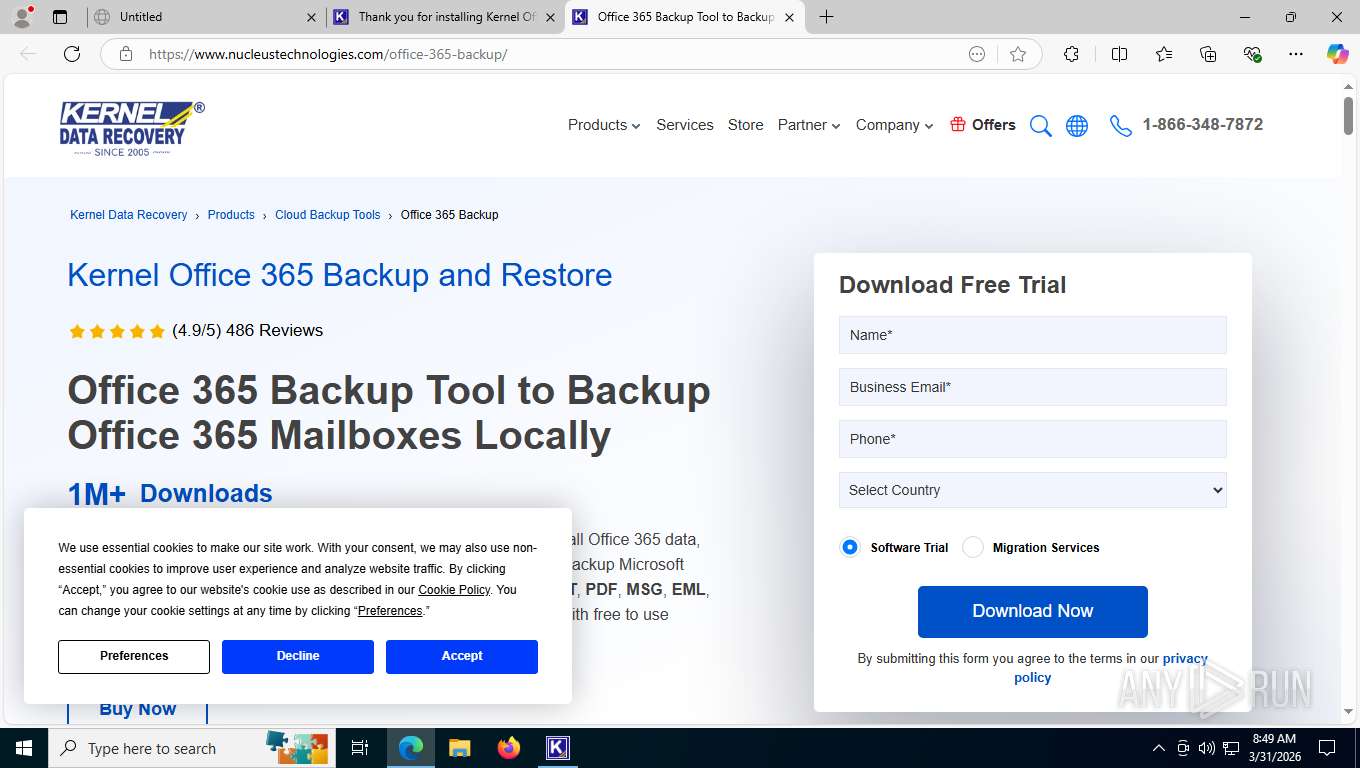Screen dimensions: 1360x768
Task: Click the feedback smiley icon in address bar
Action: [977, 54]
